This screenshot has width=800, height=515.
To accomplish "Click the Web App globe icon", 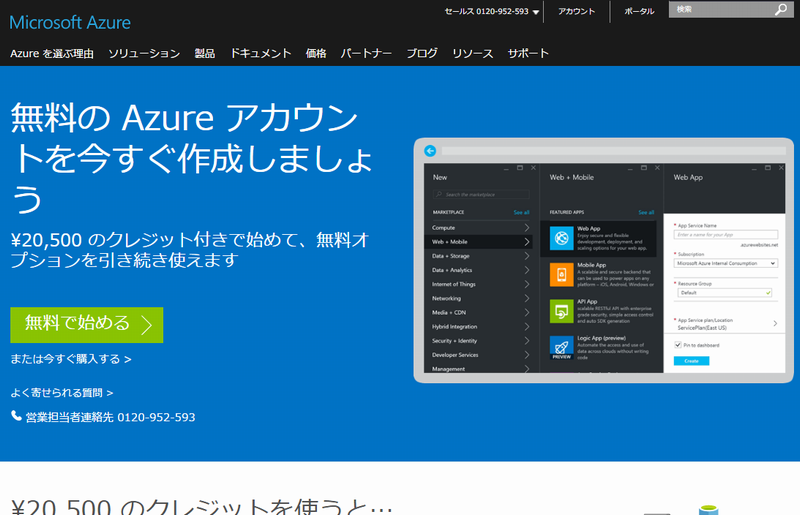I will pyautogui.click(x=562, y=238).
